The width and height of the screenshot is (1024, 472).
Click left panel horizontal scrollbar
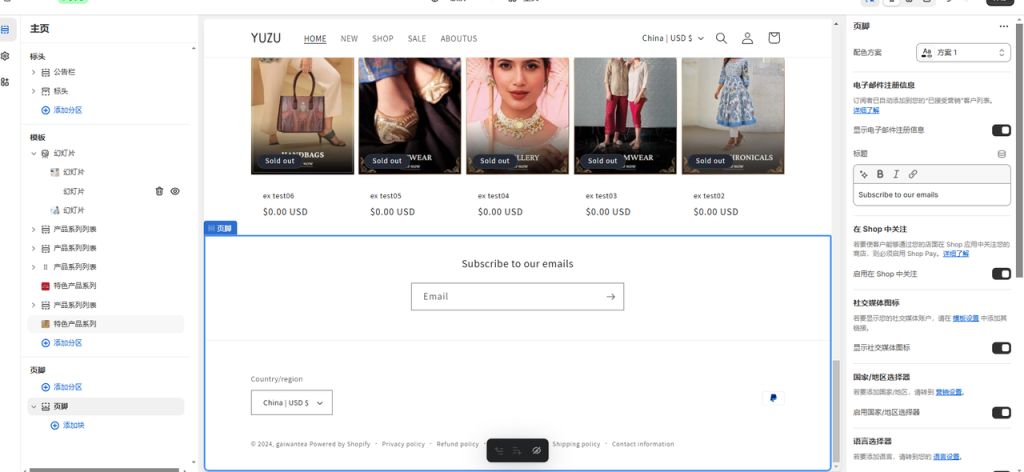[104, 469]
